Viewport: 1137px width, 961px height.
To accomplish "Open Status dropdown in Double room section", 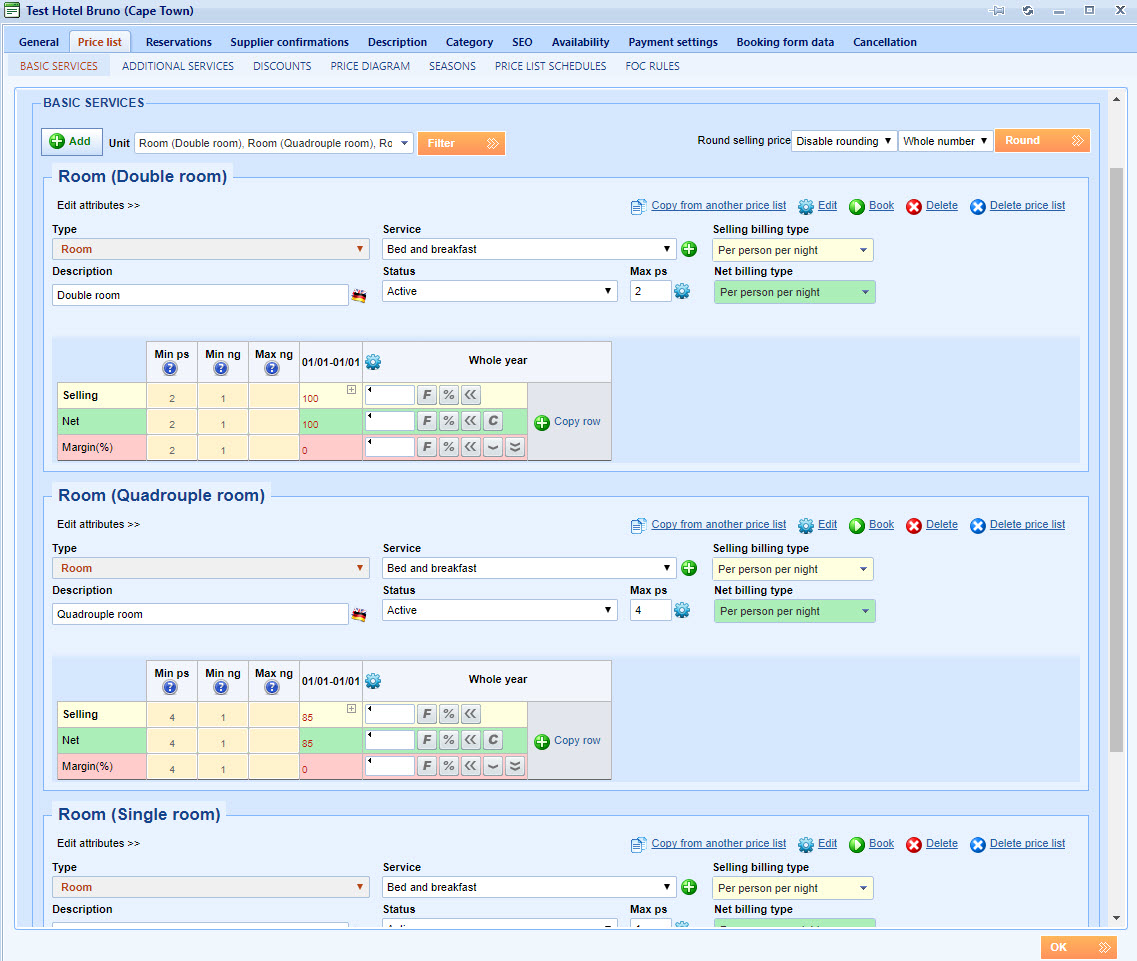I will point(500,292).
